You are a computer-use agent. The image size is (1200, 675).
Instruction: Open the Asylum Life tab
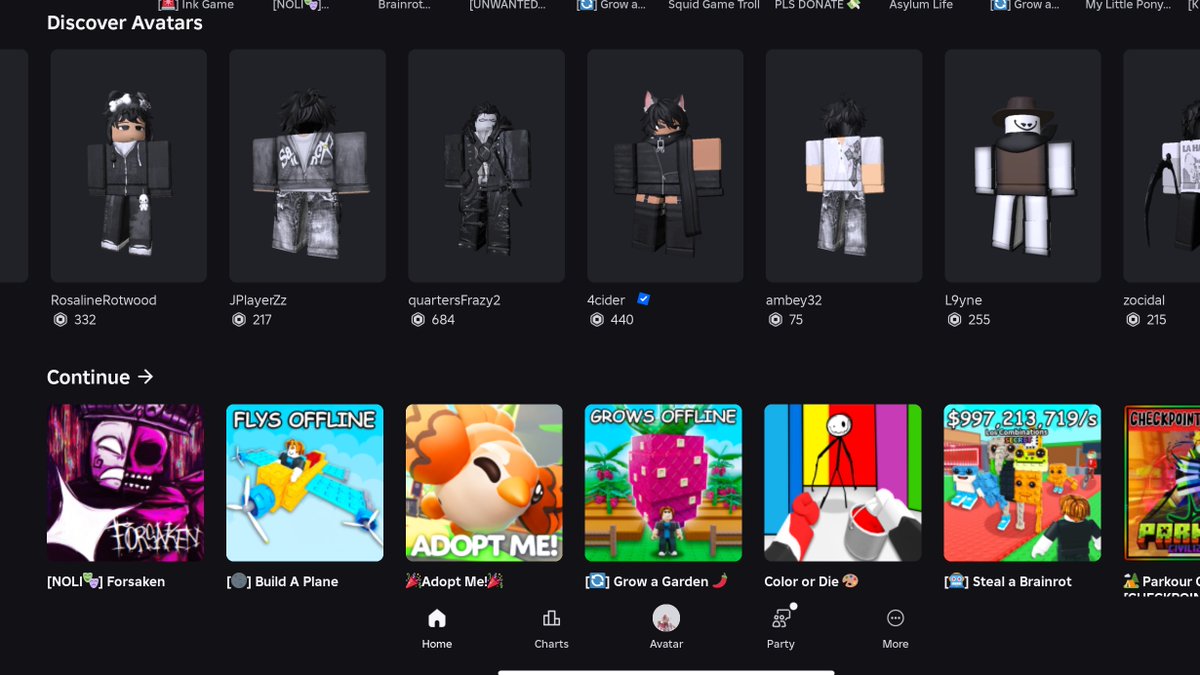click(920, 4)
